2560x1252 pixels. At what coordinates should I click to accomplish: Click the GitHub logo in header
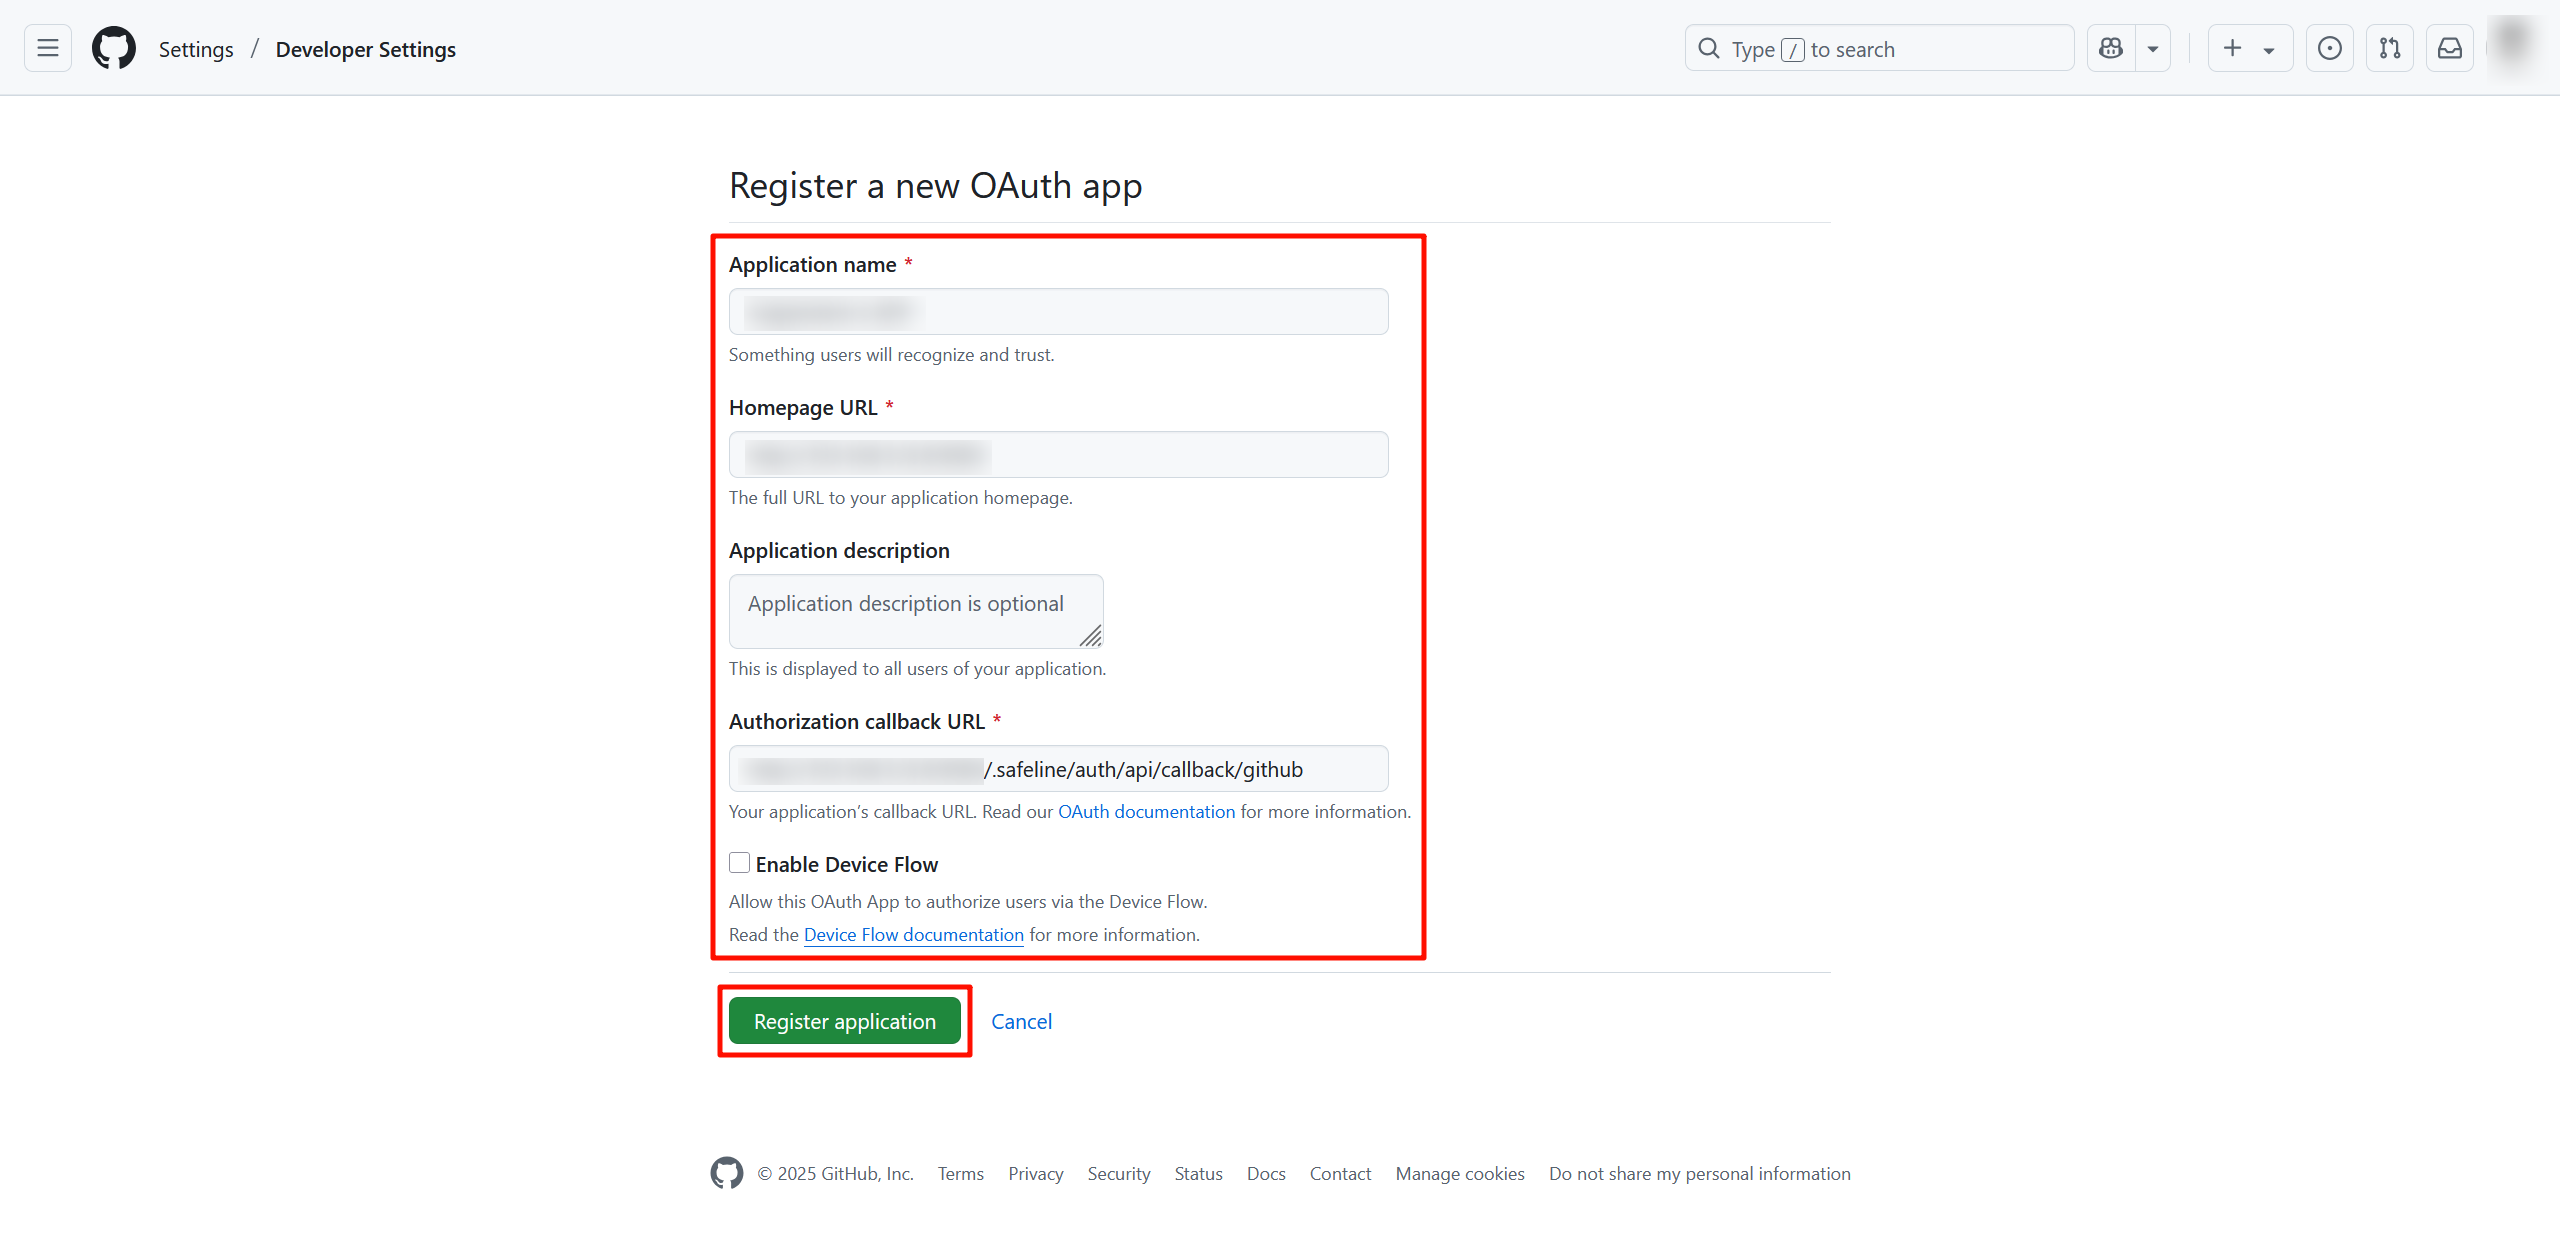pos(114,48)
